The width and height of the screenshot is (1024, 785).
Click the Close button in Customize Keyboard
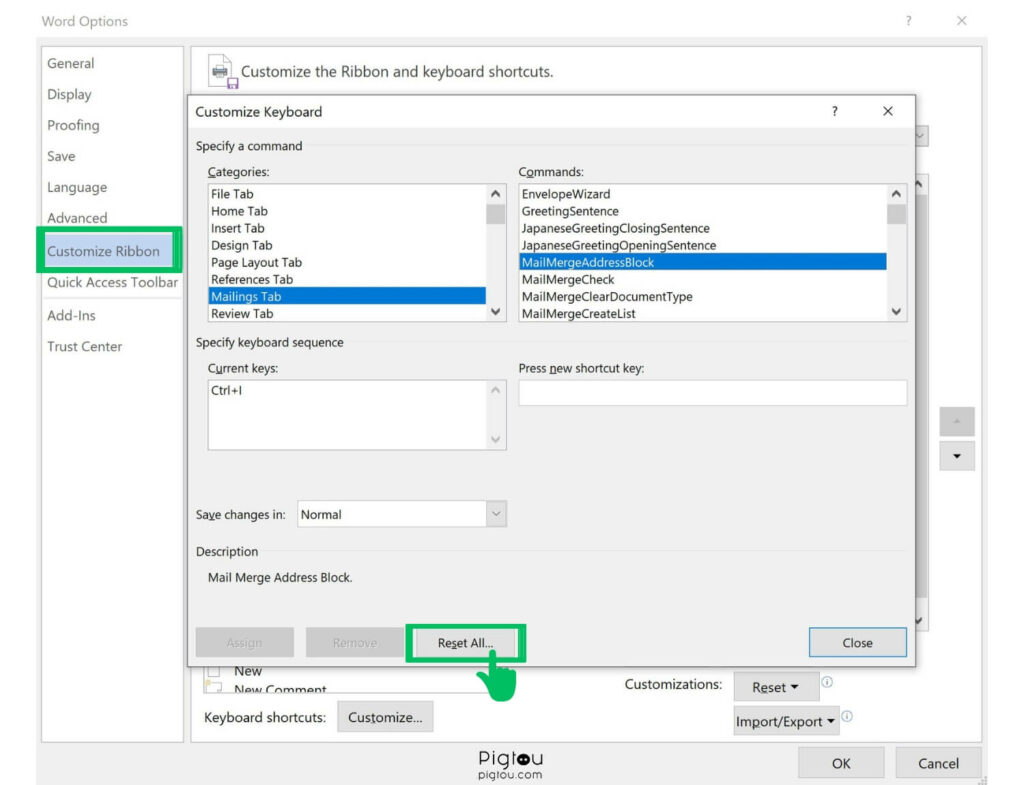click(857, 643)
